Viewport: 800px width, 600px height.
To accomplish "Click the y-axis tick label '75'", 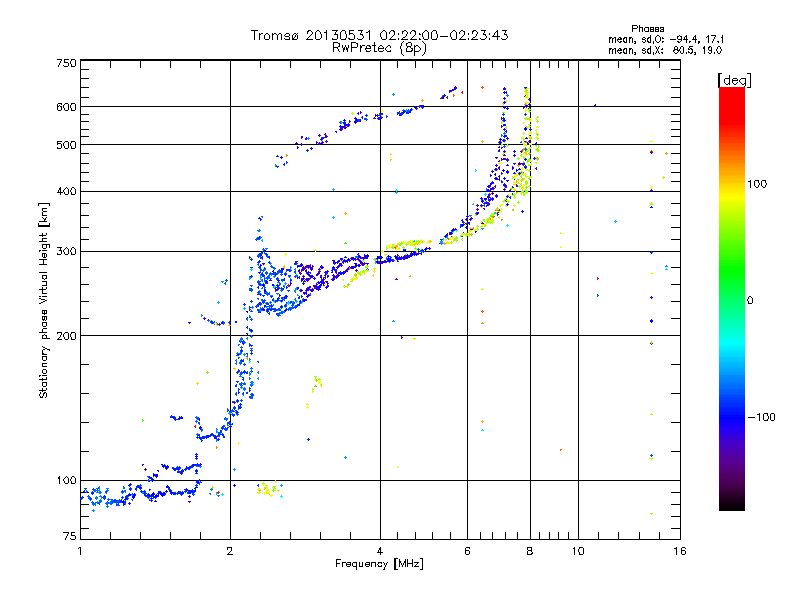I will click(70, 536).
